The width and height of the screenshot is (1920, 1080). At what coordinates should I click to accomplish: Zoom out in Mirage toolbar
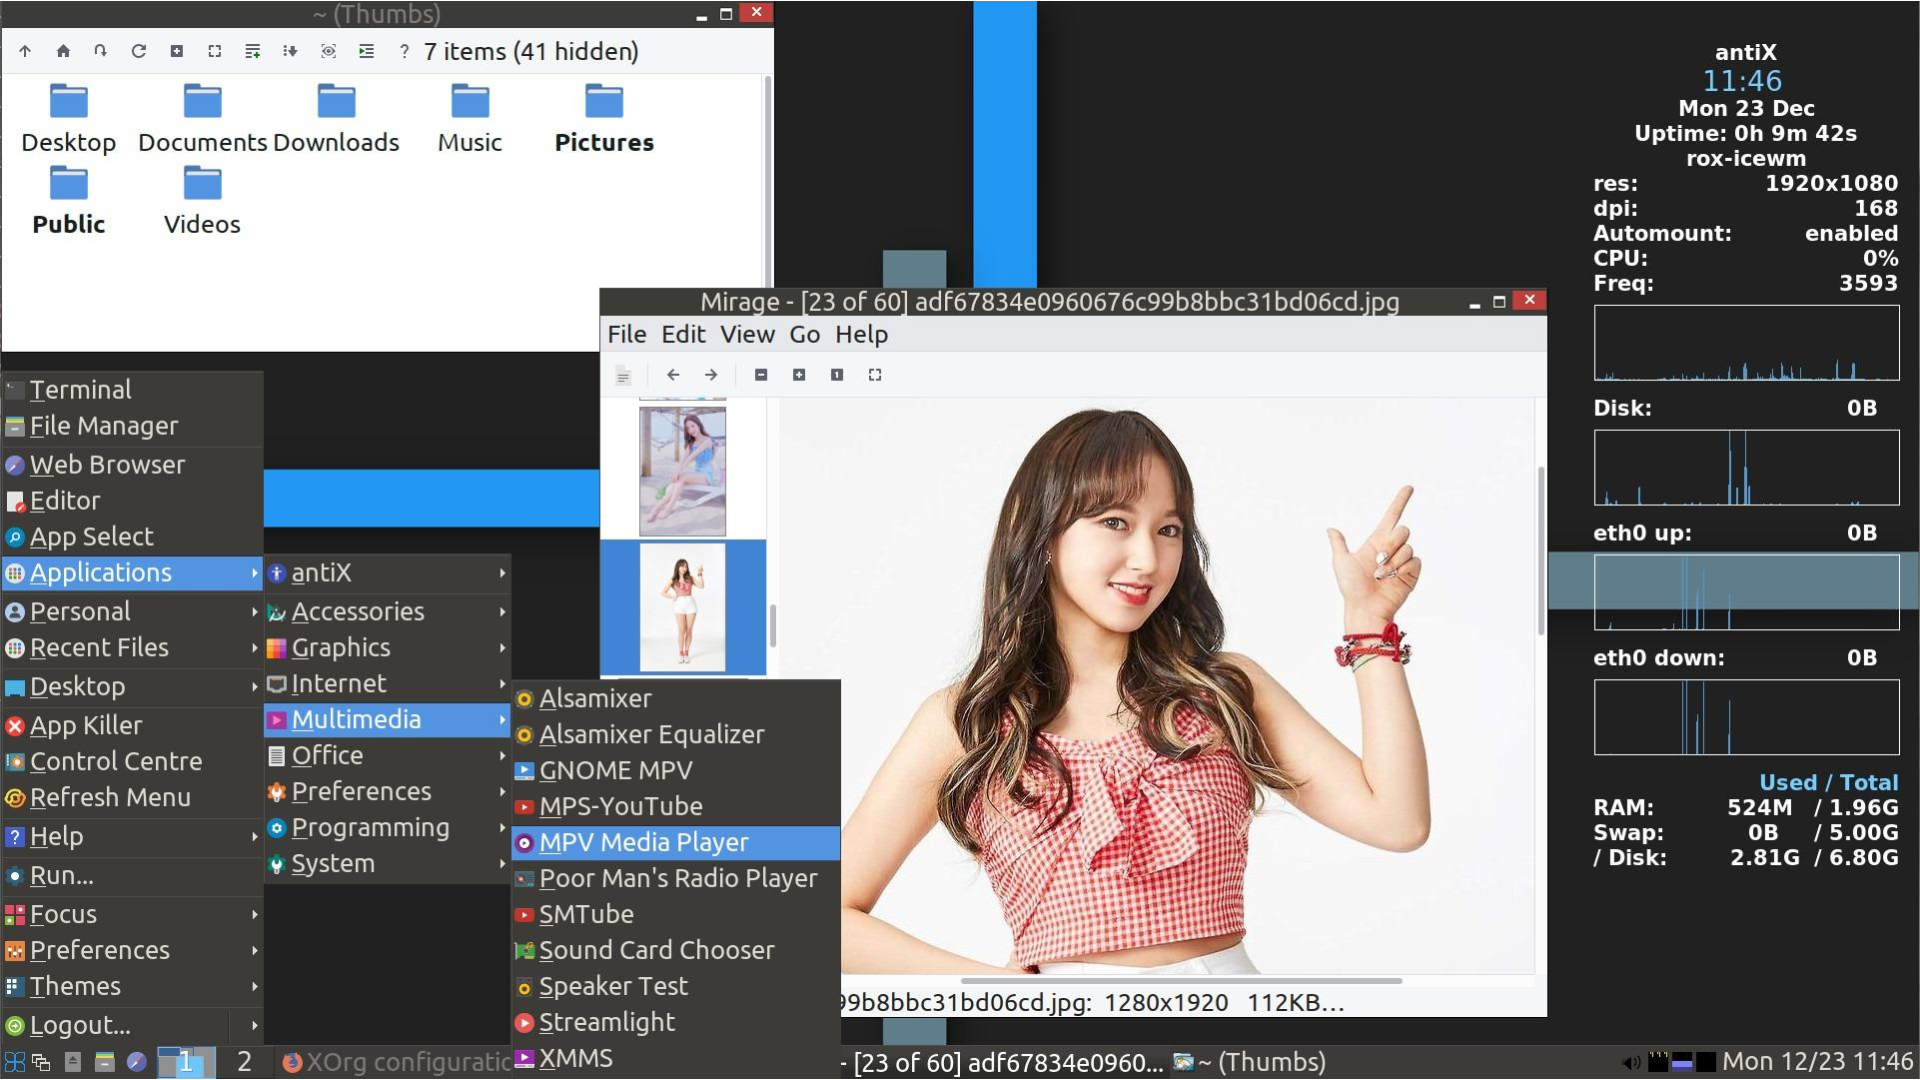761,375
